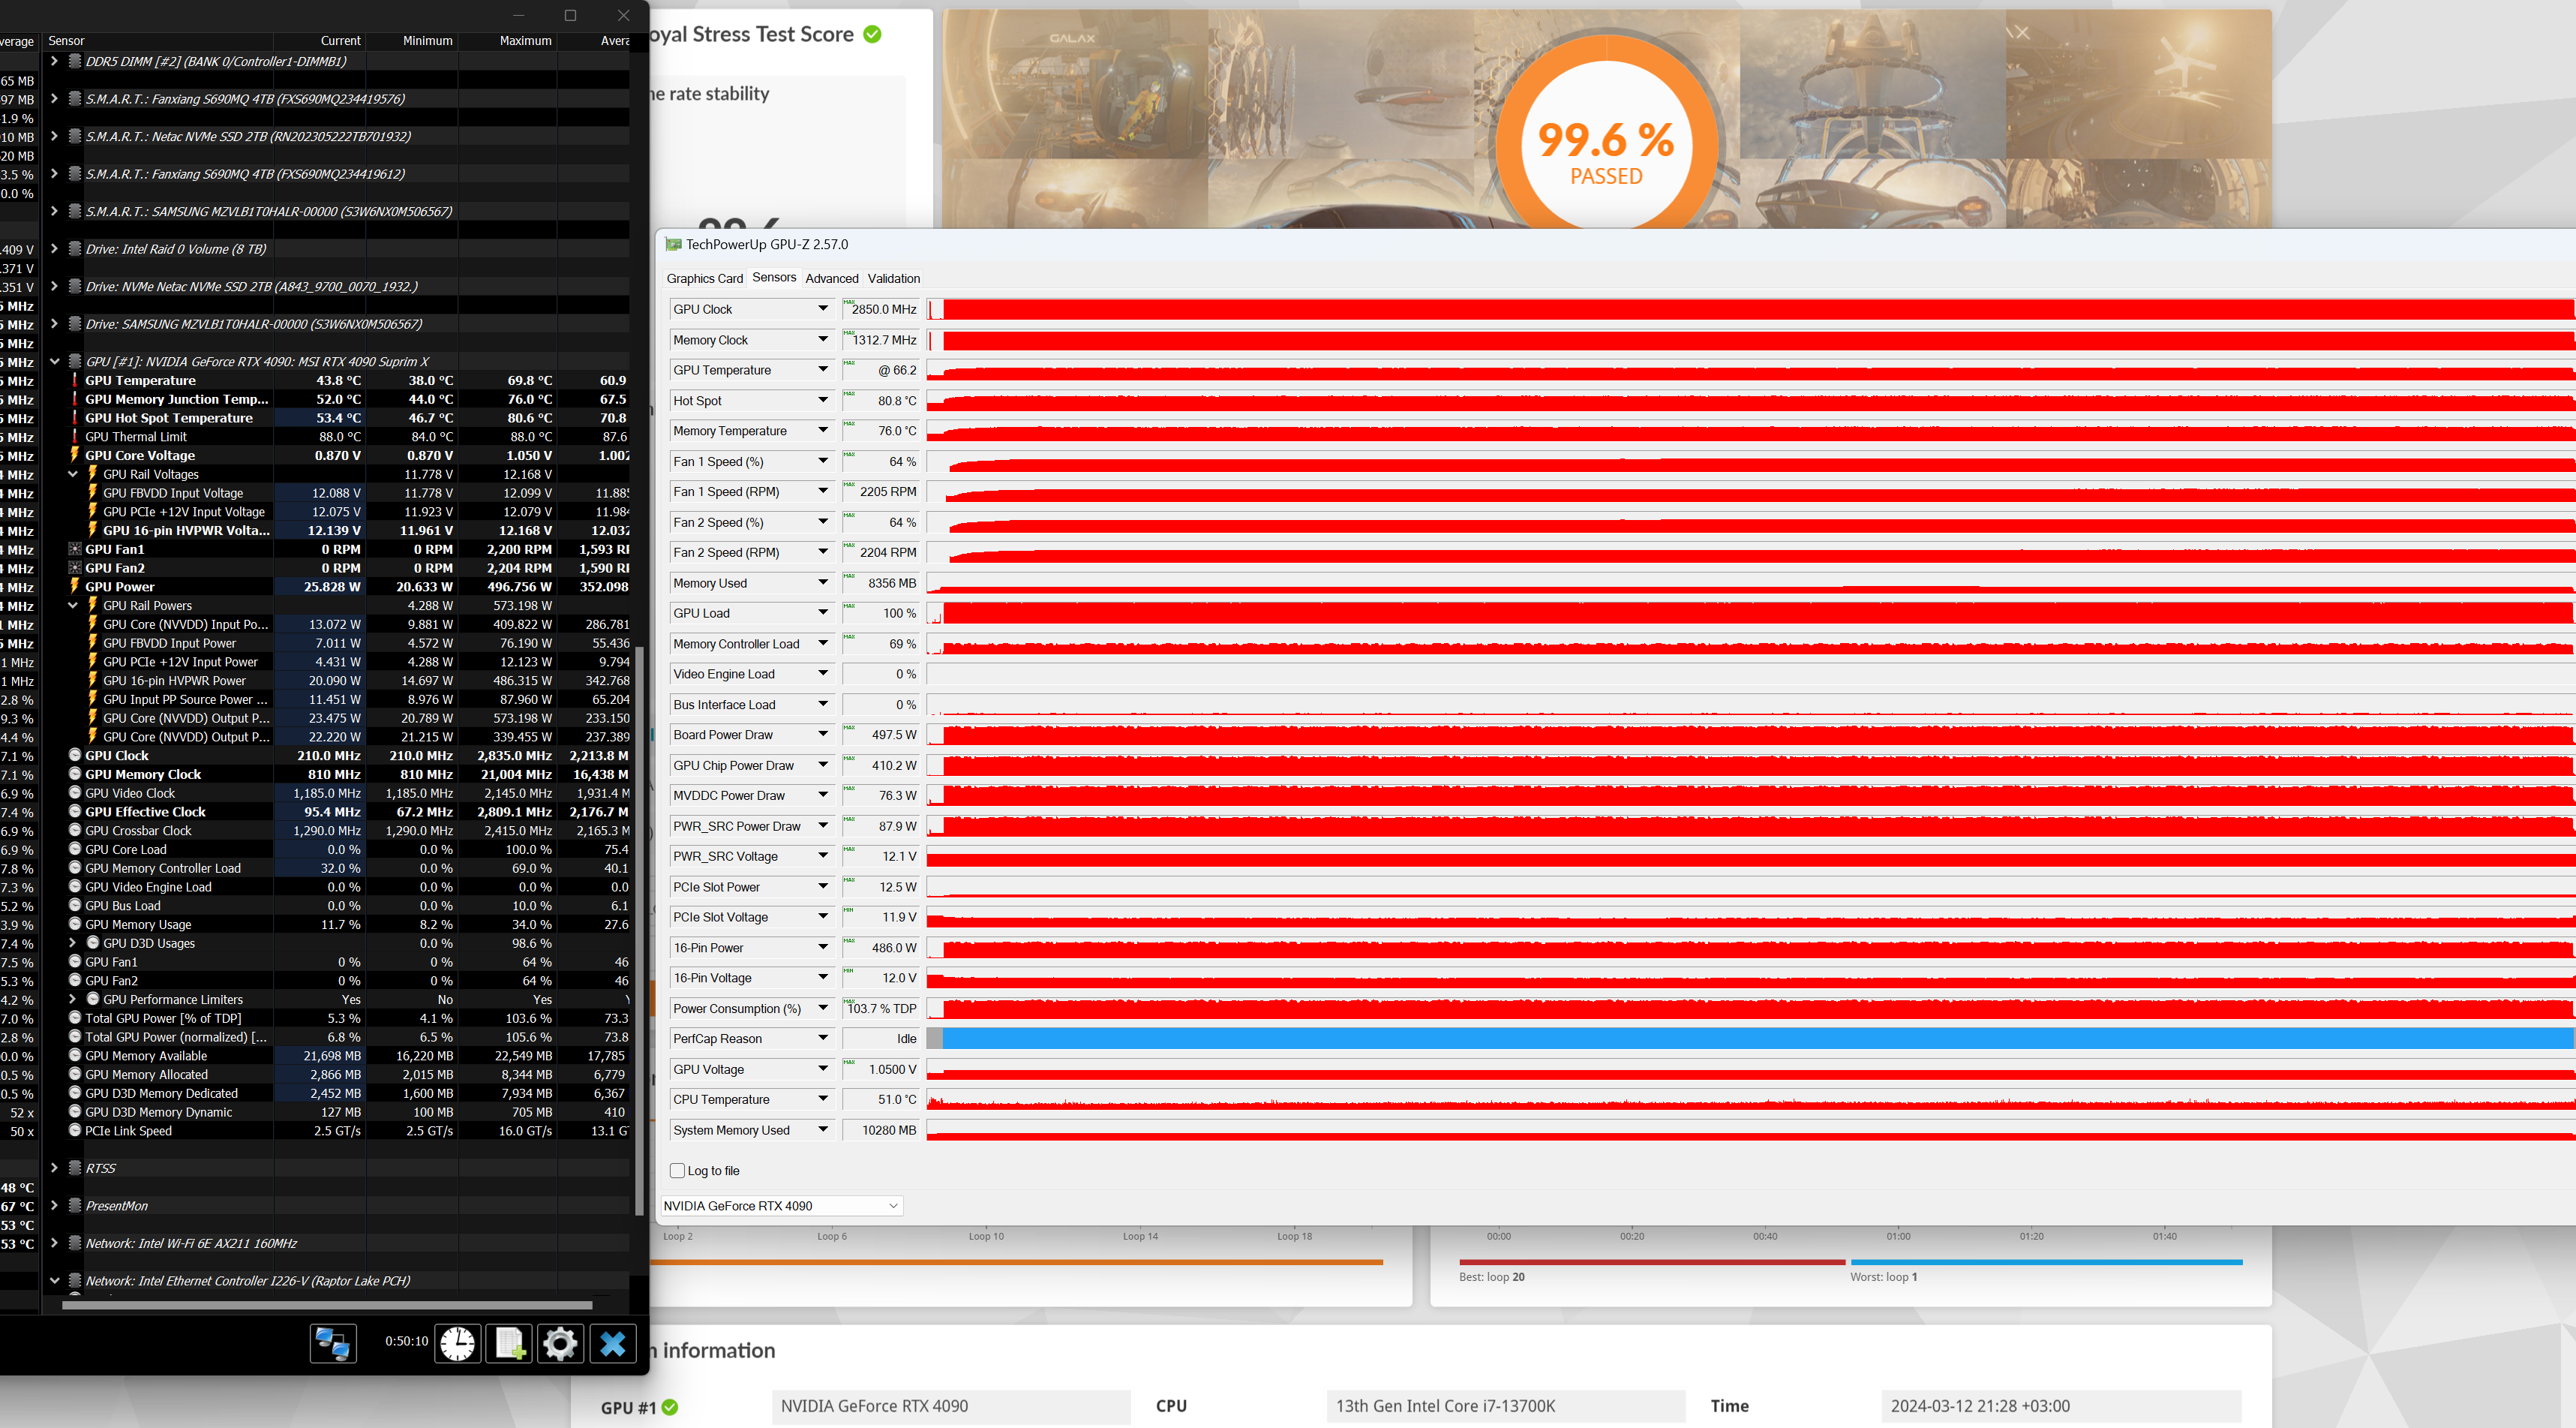
Task: Switch to the Advanced tab
Action: [x=831, y=278]
